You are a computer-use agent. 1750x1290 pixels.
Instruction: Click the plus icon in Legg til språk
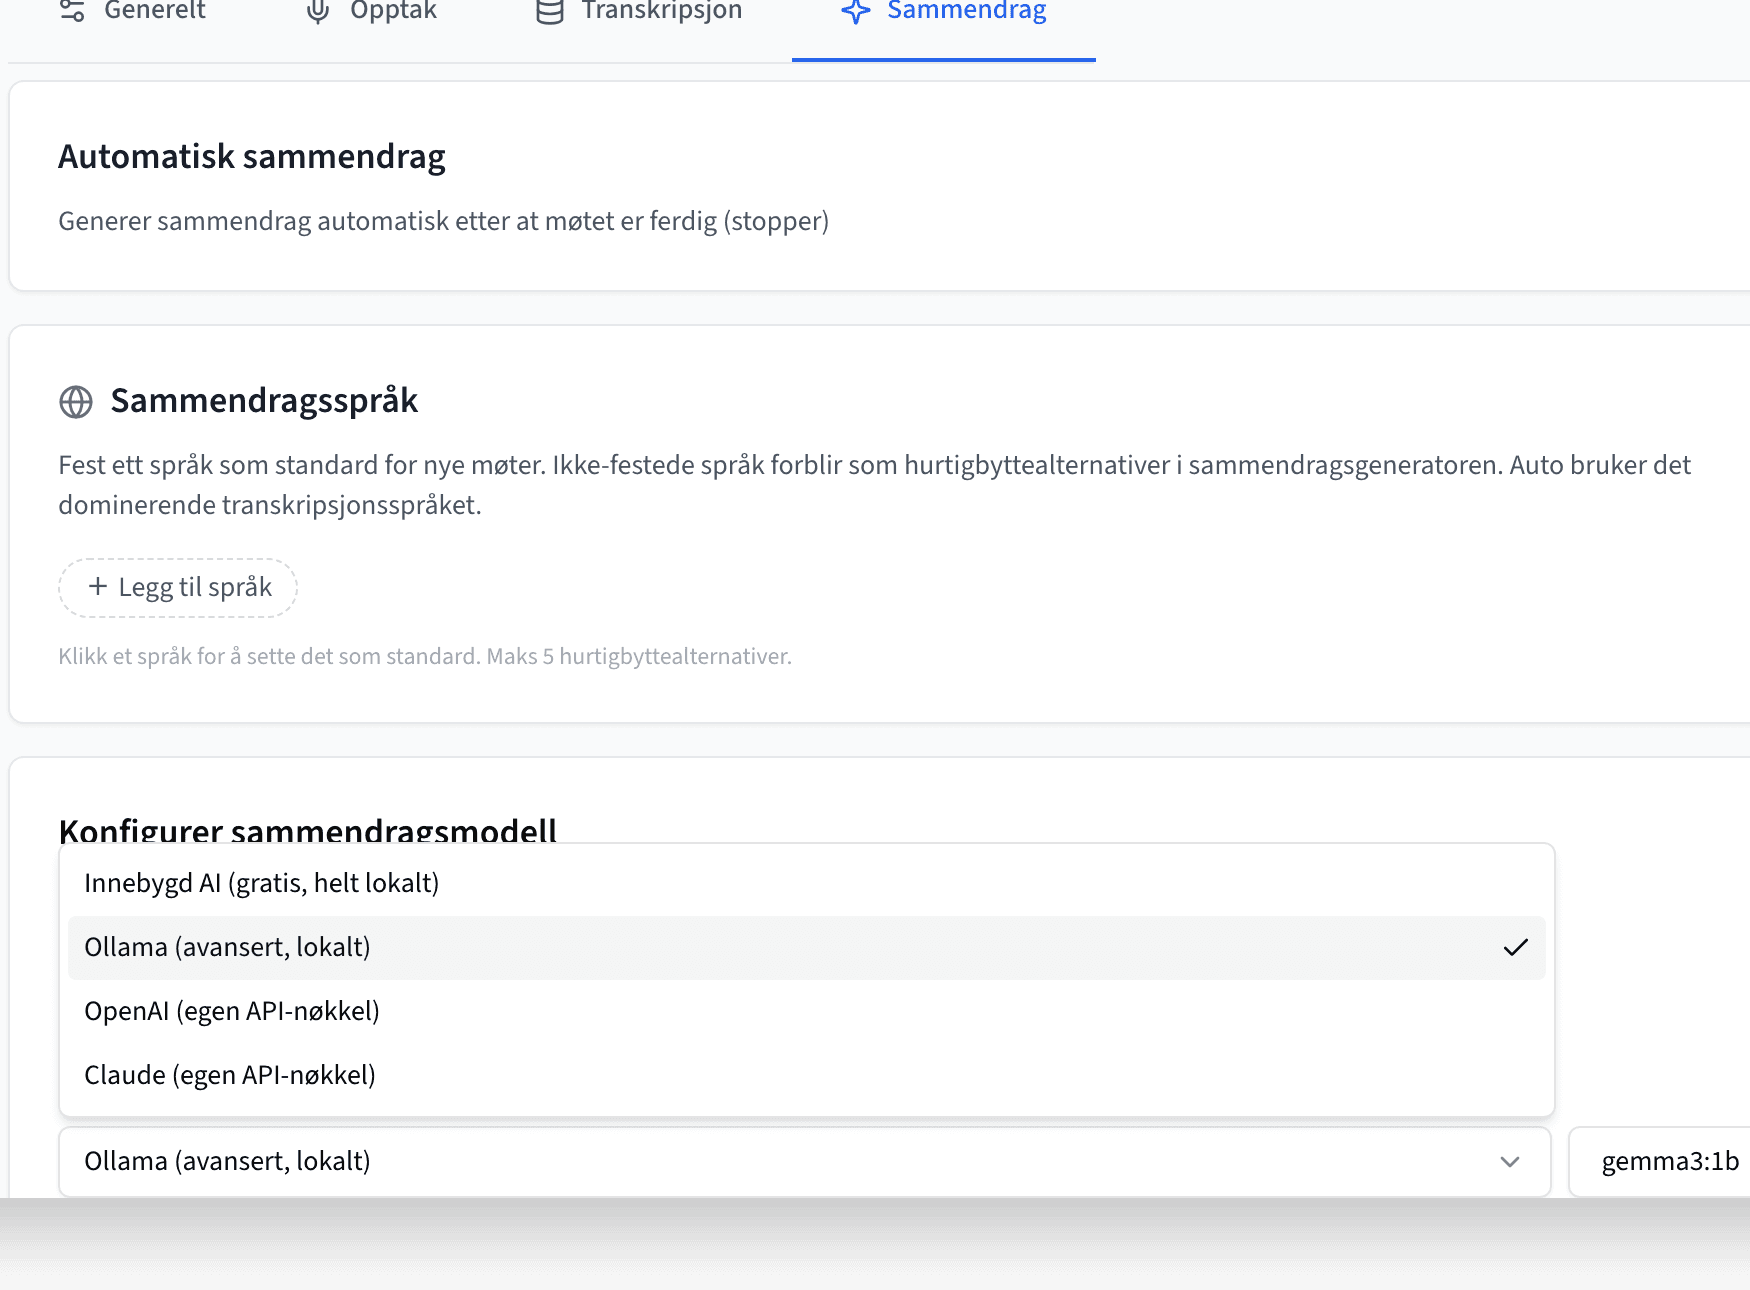click(x=98, y=586)
